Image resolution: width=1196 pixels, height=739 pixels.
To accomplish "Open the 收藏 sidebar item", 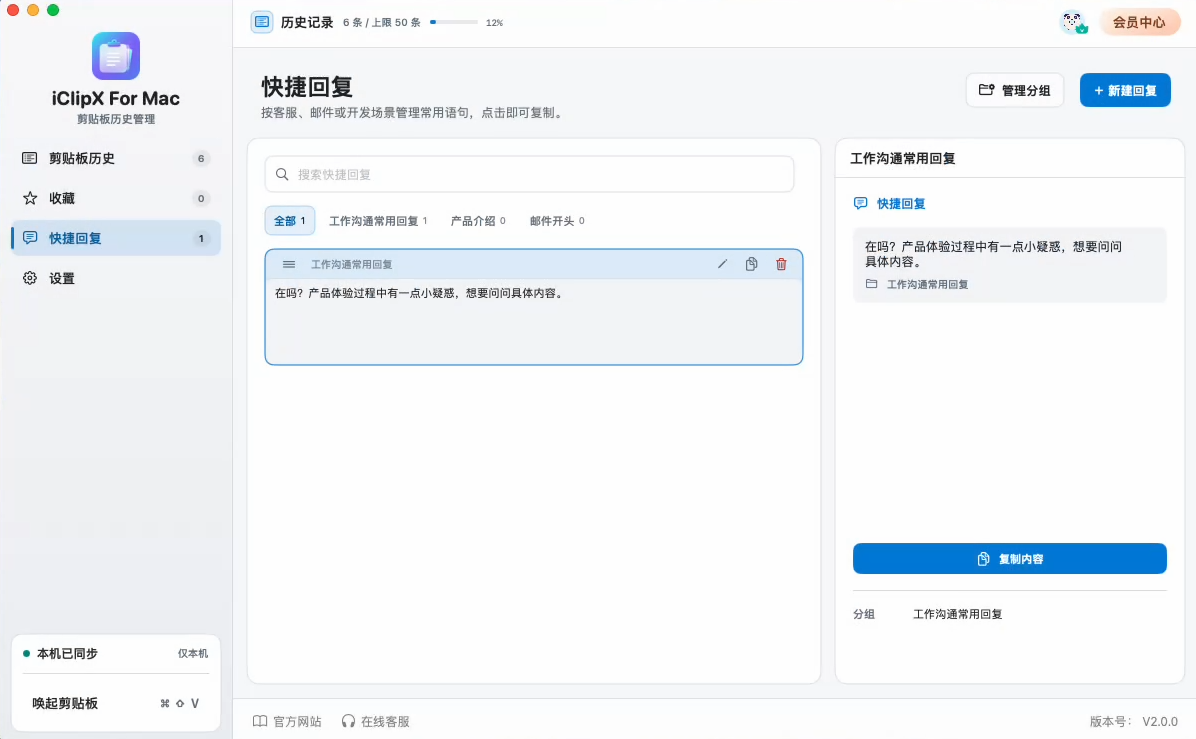I will (116, 198).
